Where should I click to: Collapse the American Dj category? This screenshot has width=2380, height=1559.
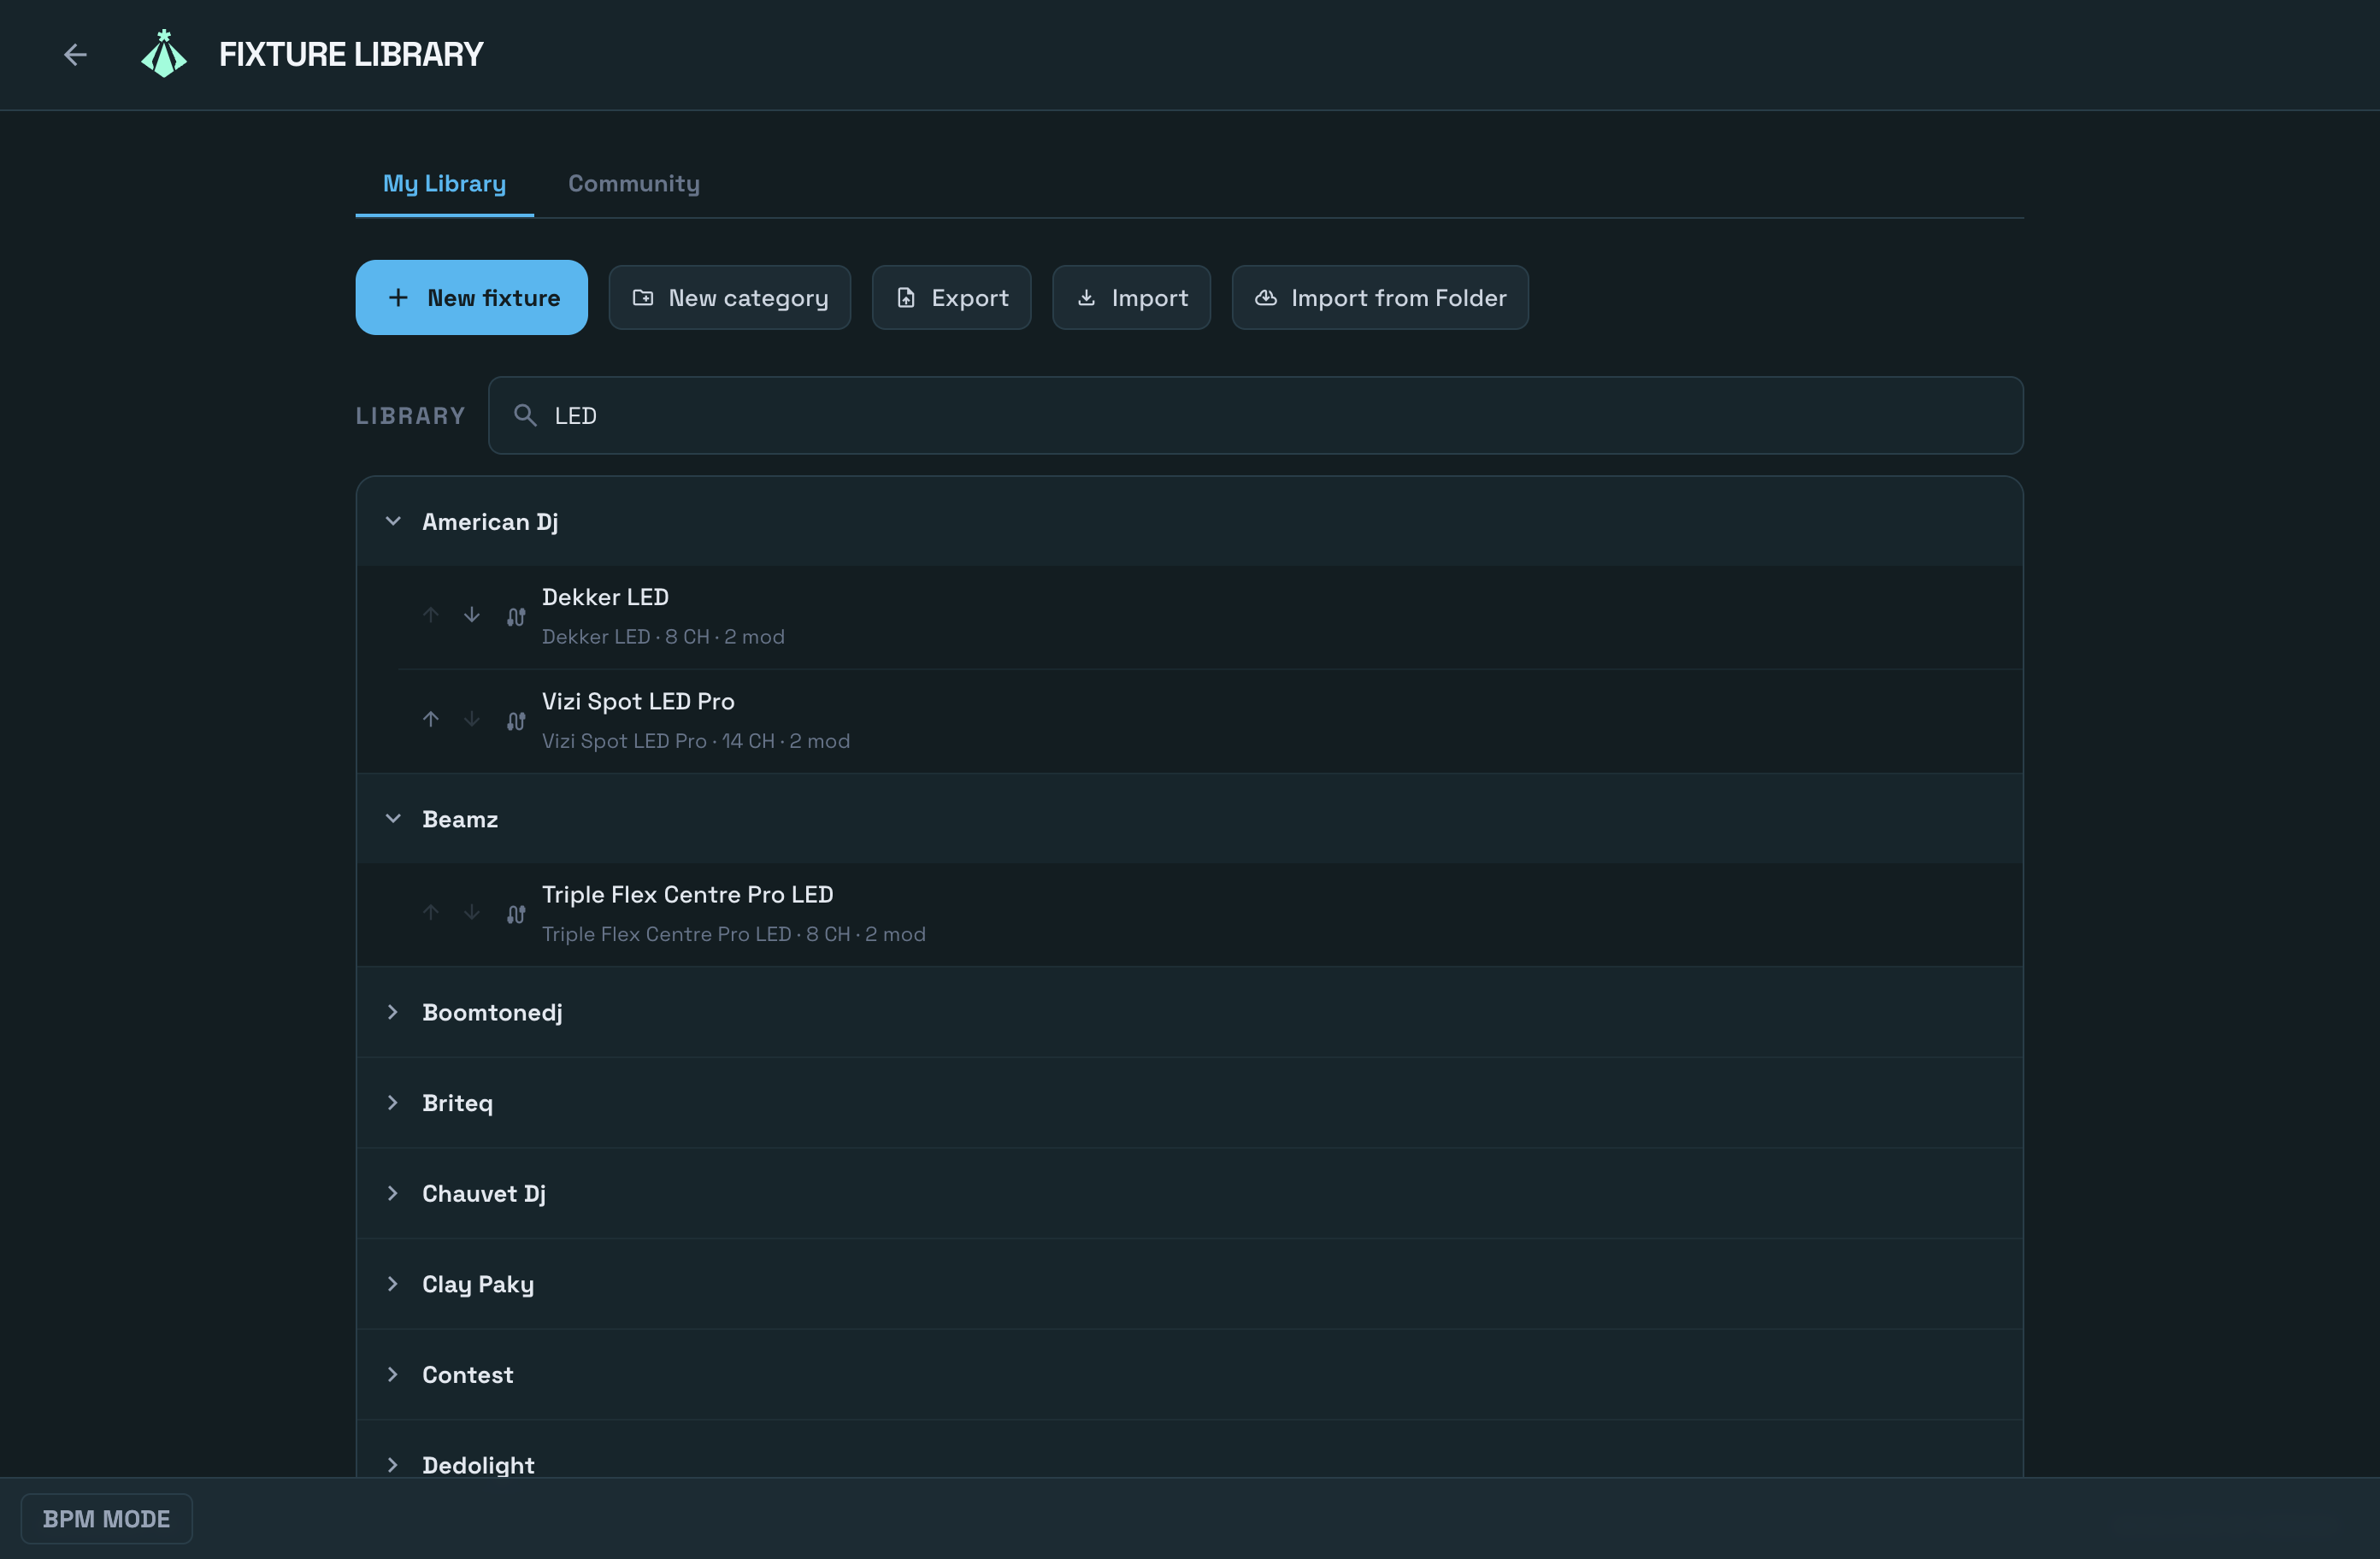(x=1190, y=521)
